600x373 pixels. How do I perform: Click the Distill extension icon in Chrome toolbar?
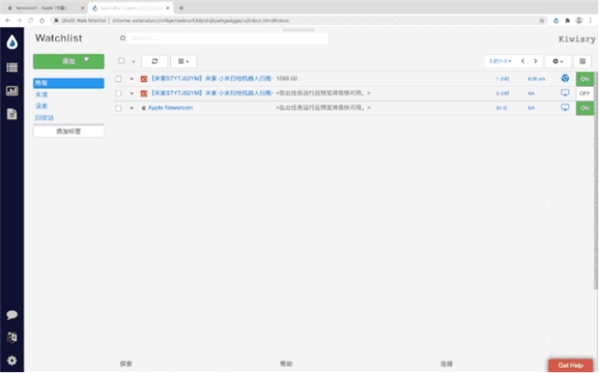[556, 20]
